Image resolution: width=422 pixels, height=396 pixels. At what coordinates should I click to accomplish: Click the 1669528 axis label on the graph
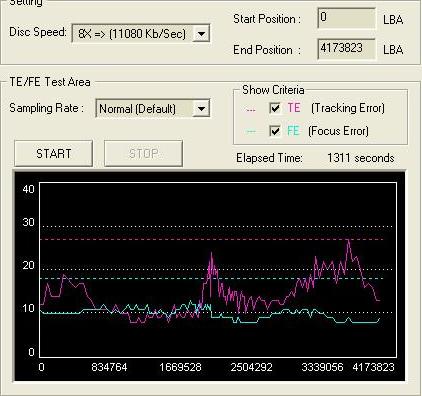tap(180, 367)
